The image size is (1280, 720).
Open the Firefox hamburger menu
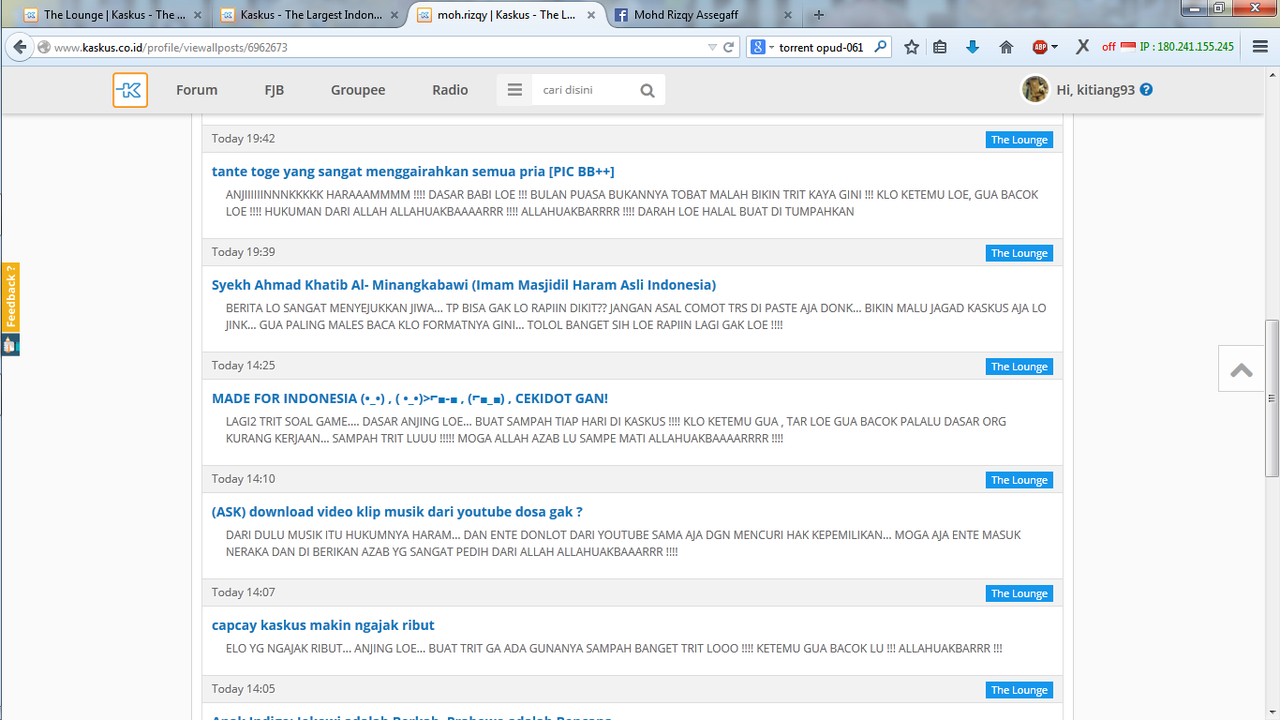click(x=1260, y=47)
